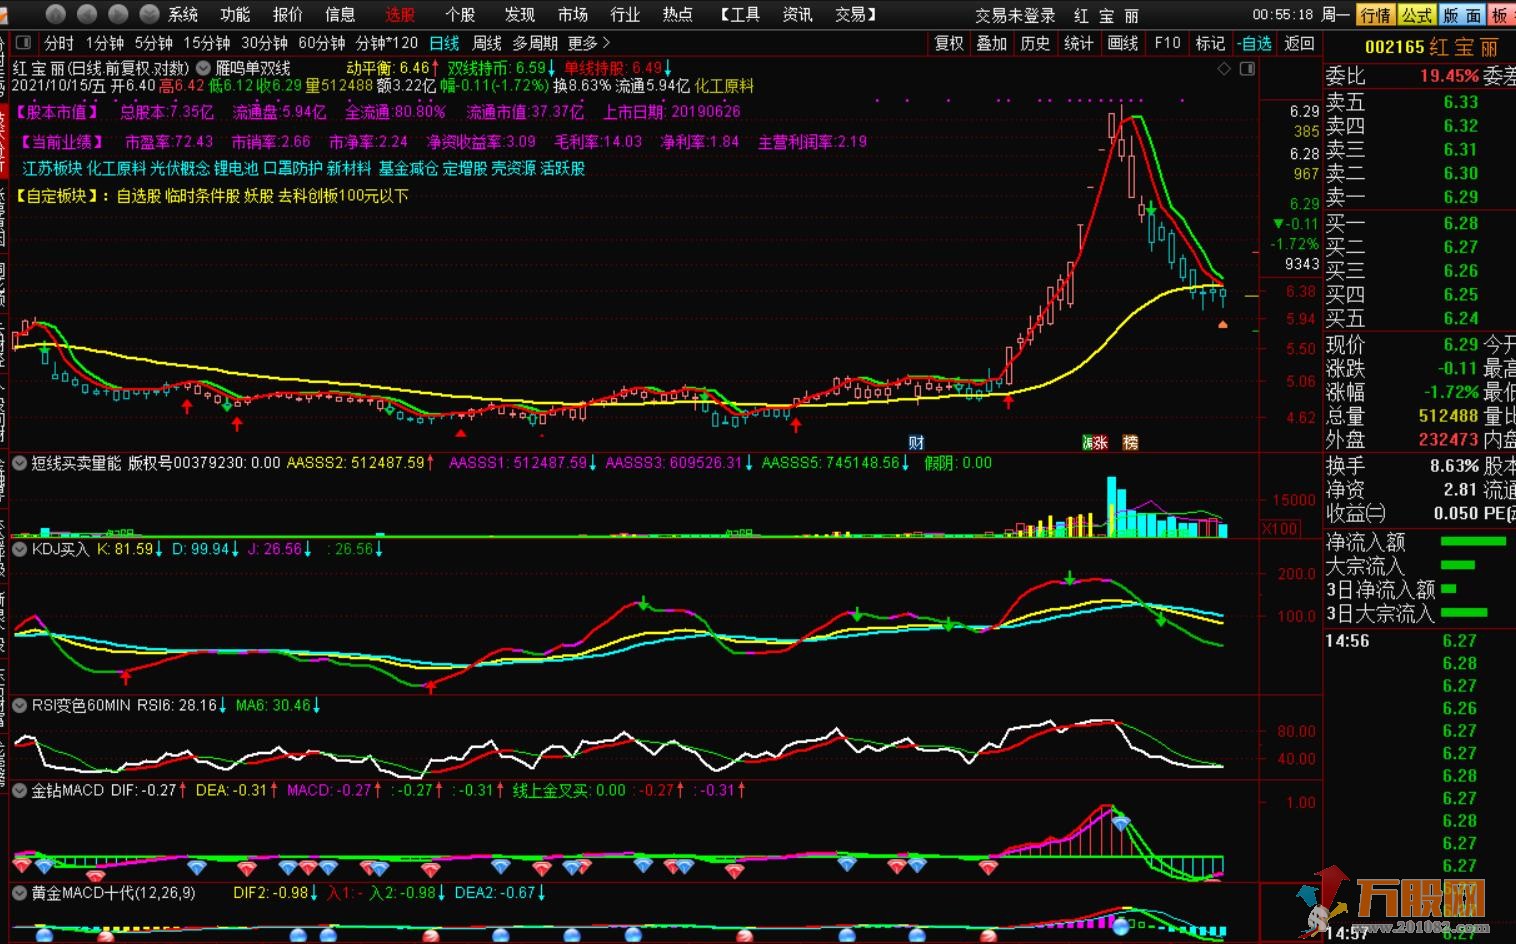
Task: Click the diamond icon at chart top-right
Action: pos(1224,69)
